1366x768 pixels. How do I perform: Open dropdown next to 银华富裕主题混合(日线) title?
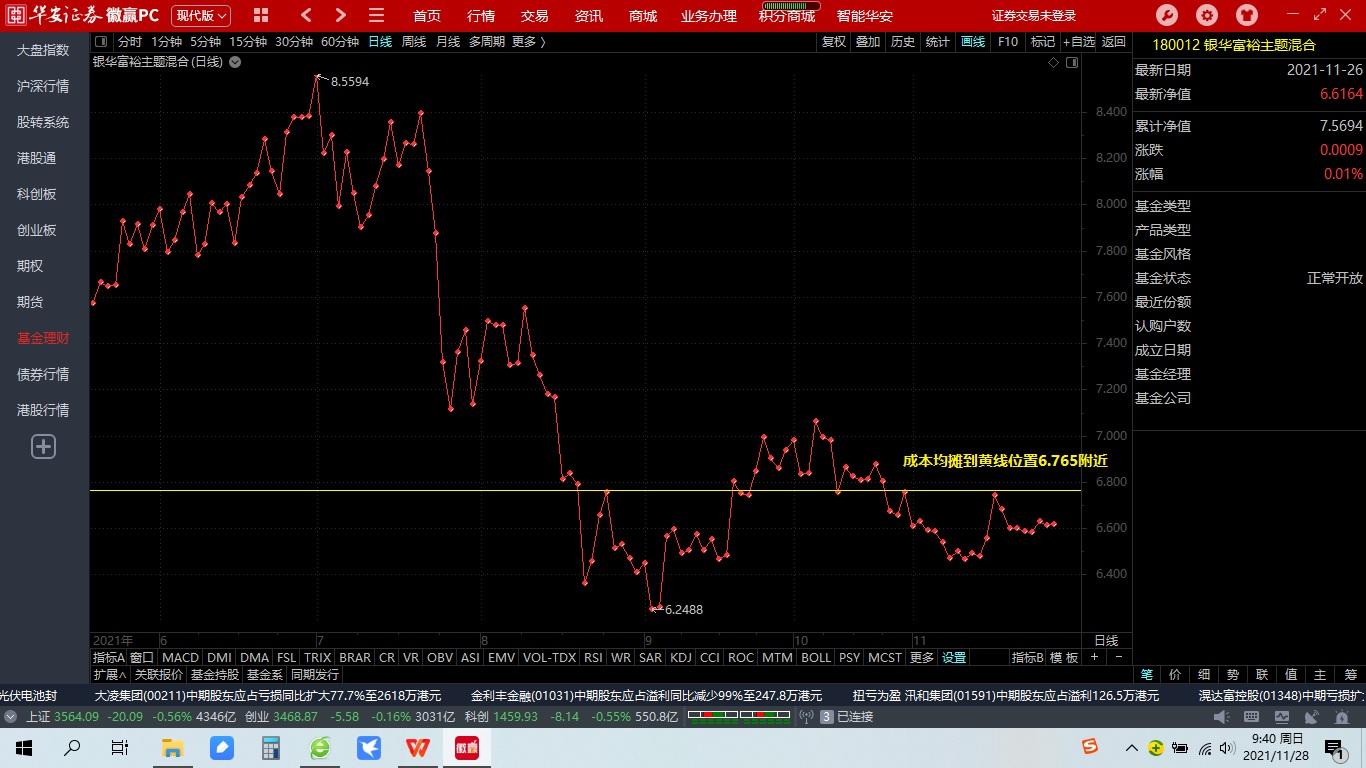tap(235, 62)
